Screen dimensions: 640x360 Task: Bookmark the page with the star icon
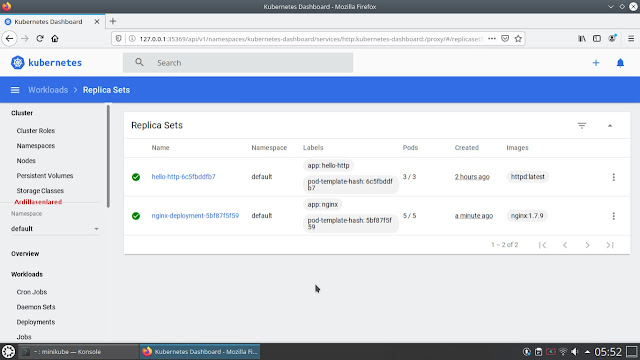coord(518,38)
